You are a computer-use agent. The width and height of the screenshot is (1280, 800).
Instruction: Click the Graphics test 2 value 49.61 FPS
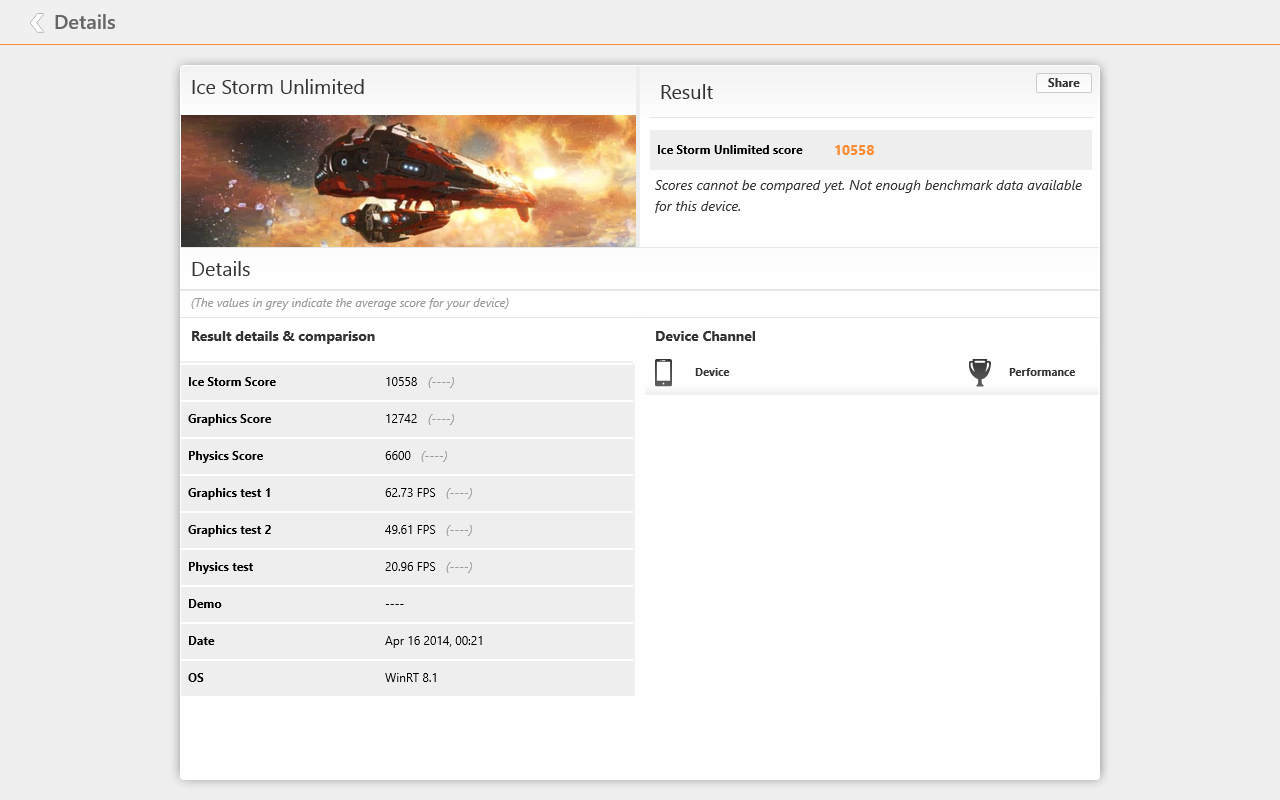pyautogui.click(x=410, y=530)
